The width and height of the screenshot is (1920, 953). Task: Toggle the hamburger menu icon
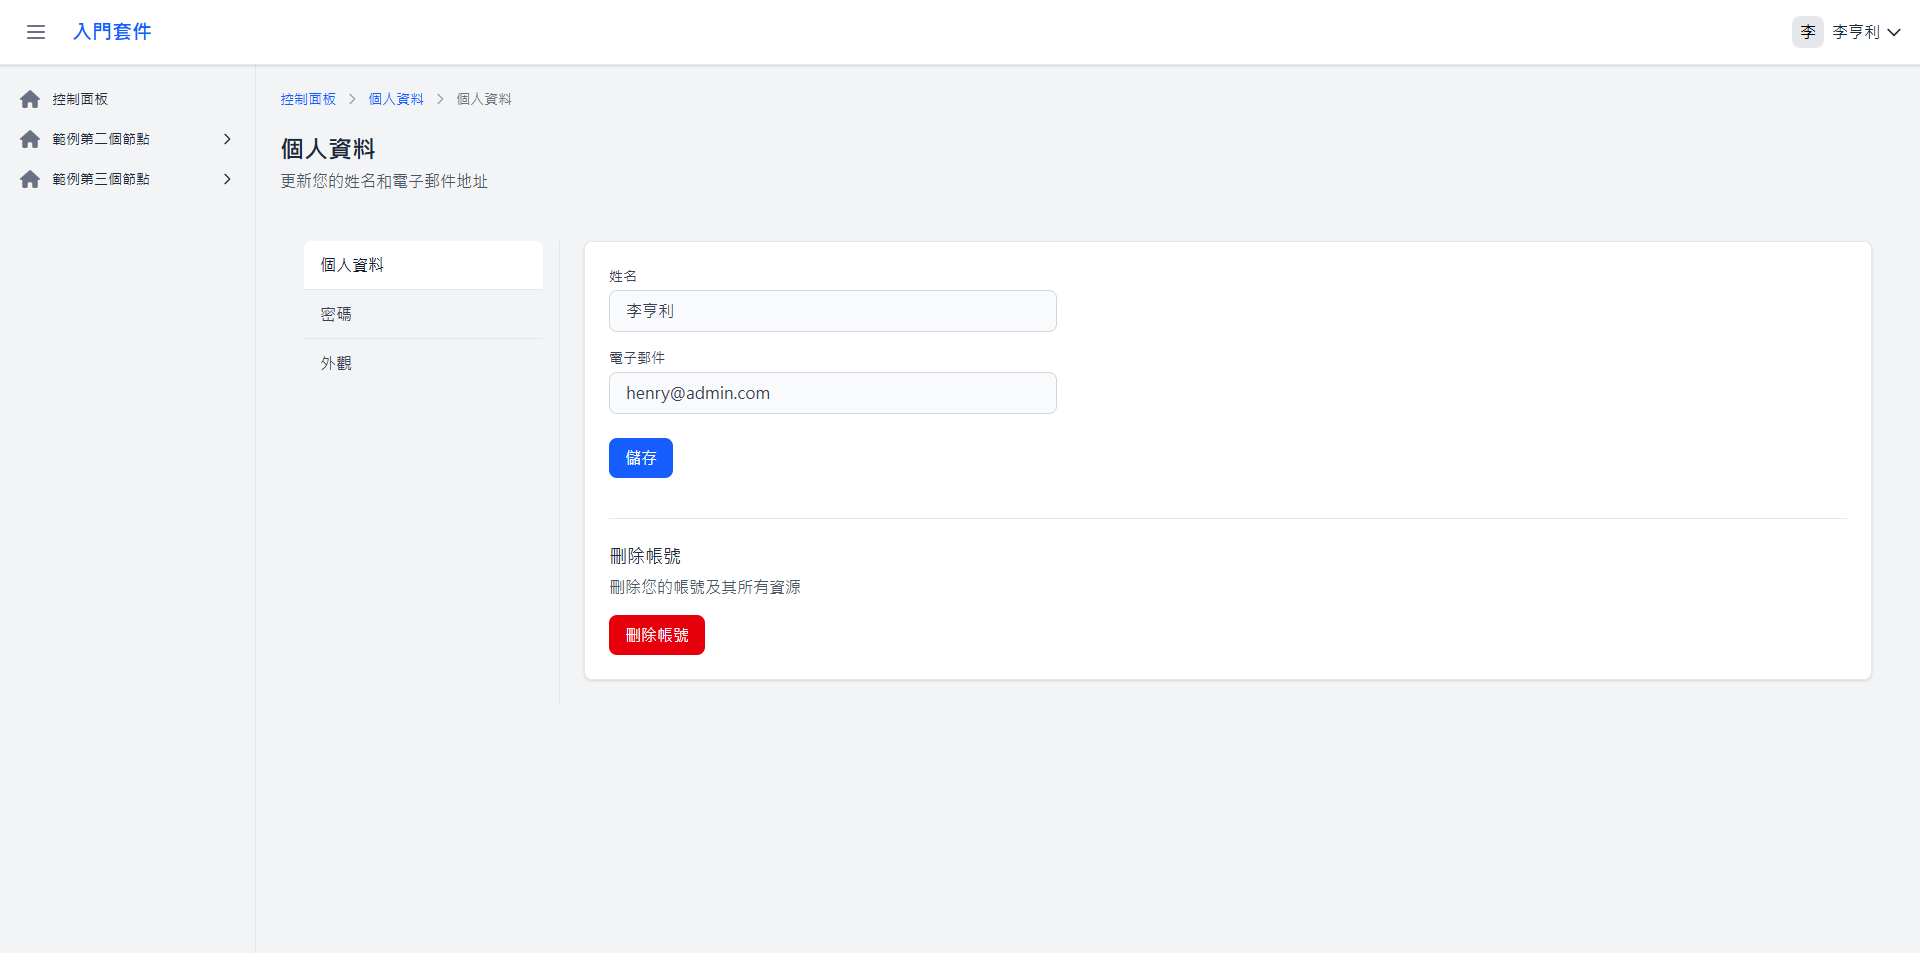(x=36, y=32)
